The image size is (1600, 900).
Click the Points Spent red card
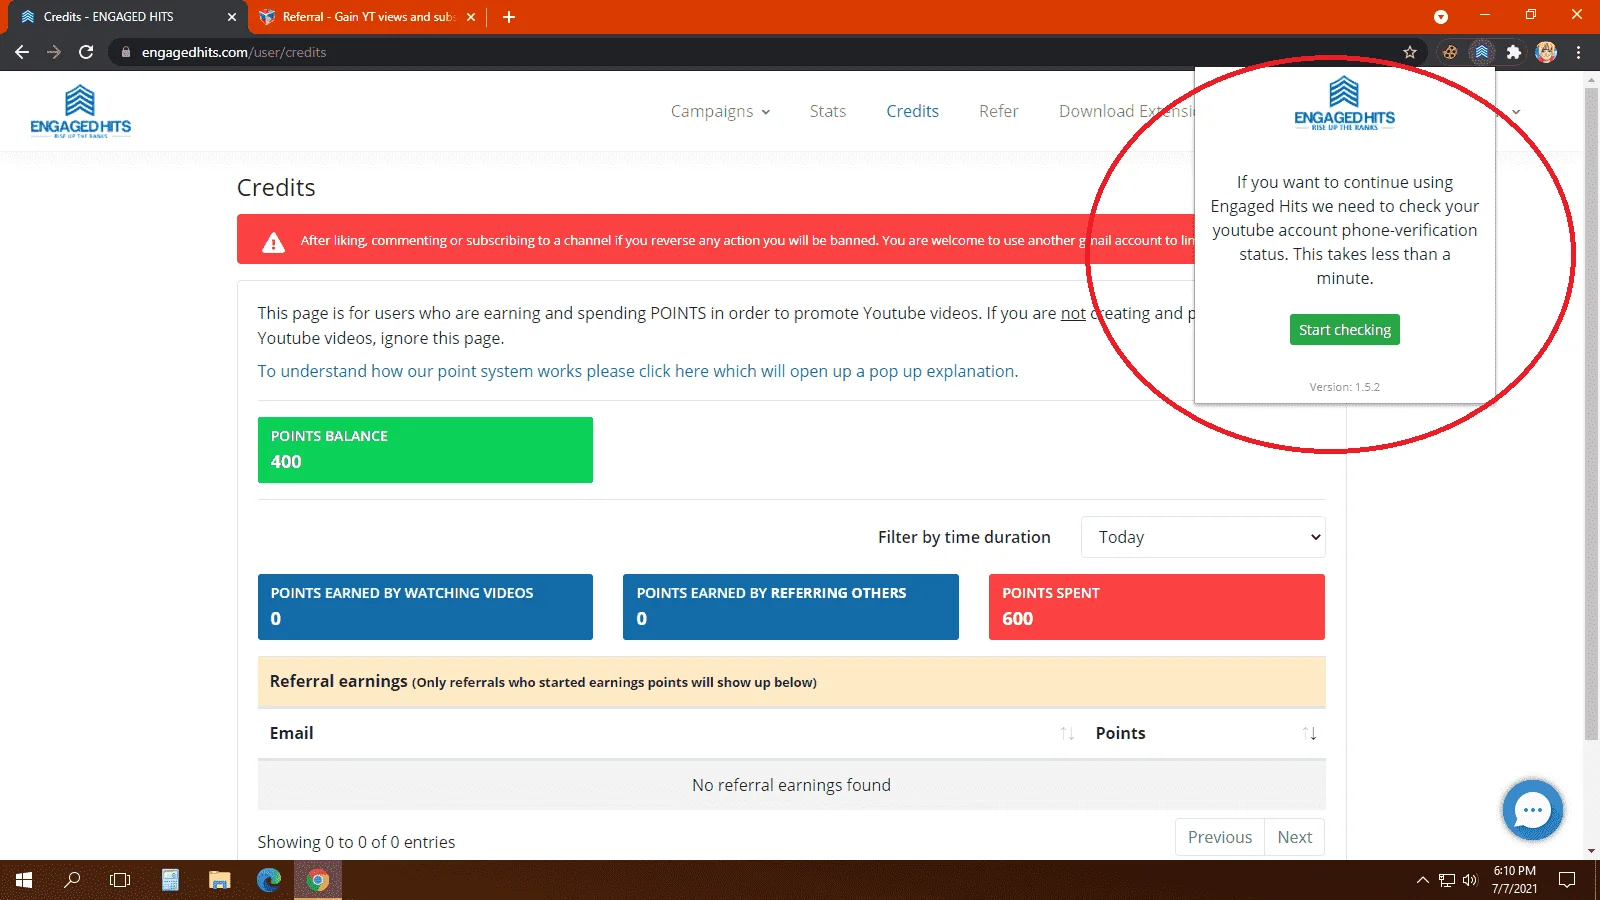point(1157,607)
